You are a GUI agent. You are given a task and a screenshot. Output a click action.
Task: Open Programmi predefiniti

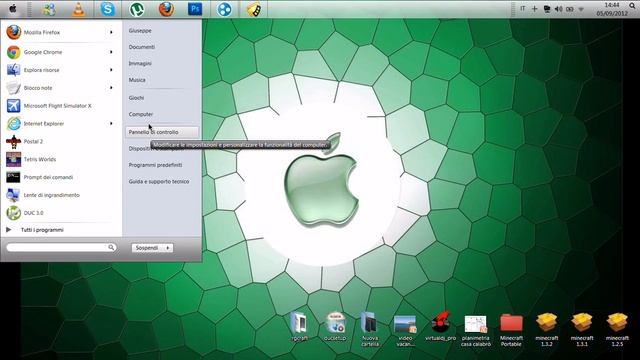(155, 165)
